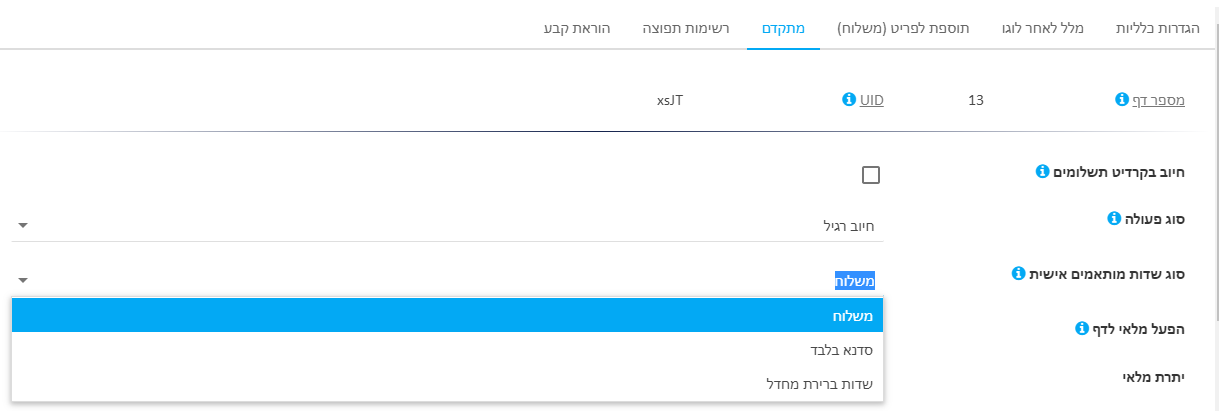Click the מספר דף underlined label

[1159, 100]
